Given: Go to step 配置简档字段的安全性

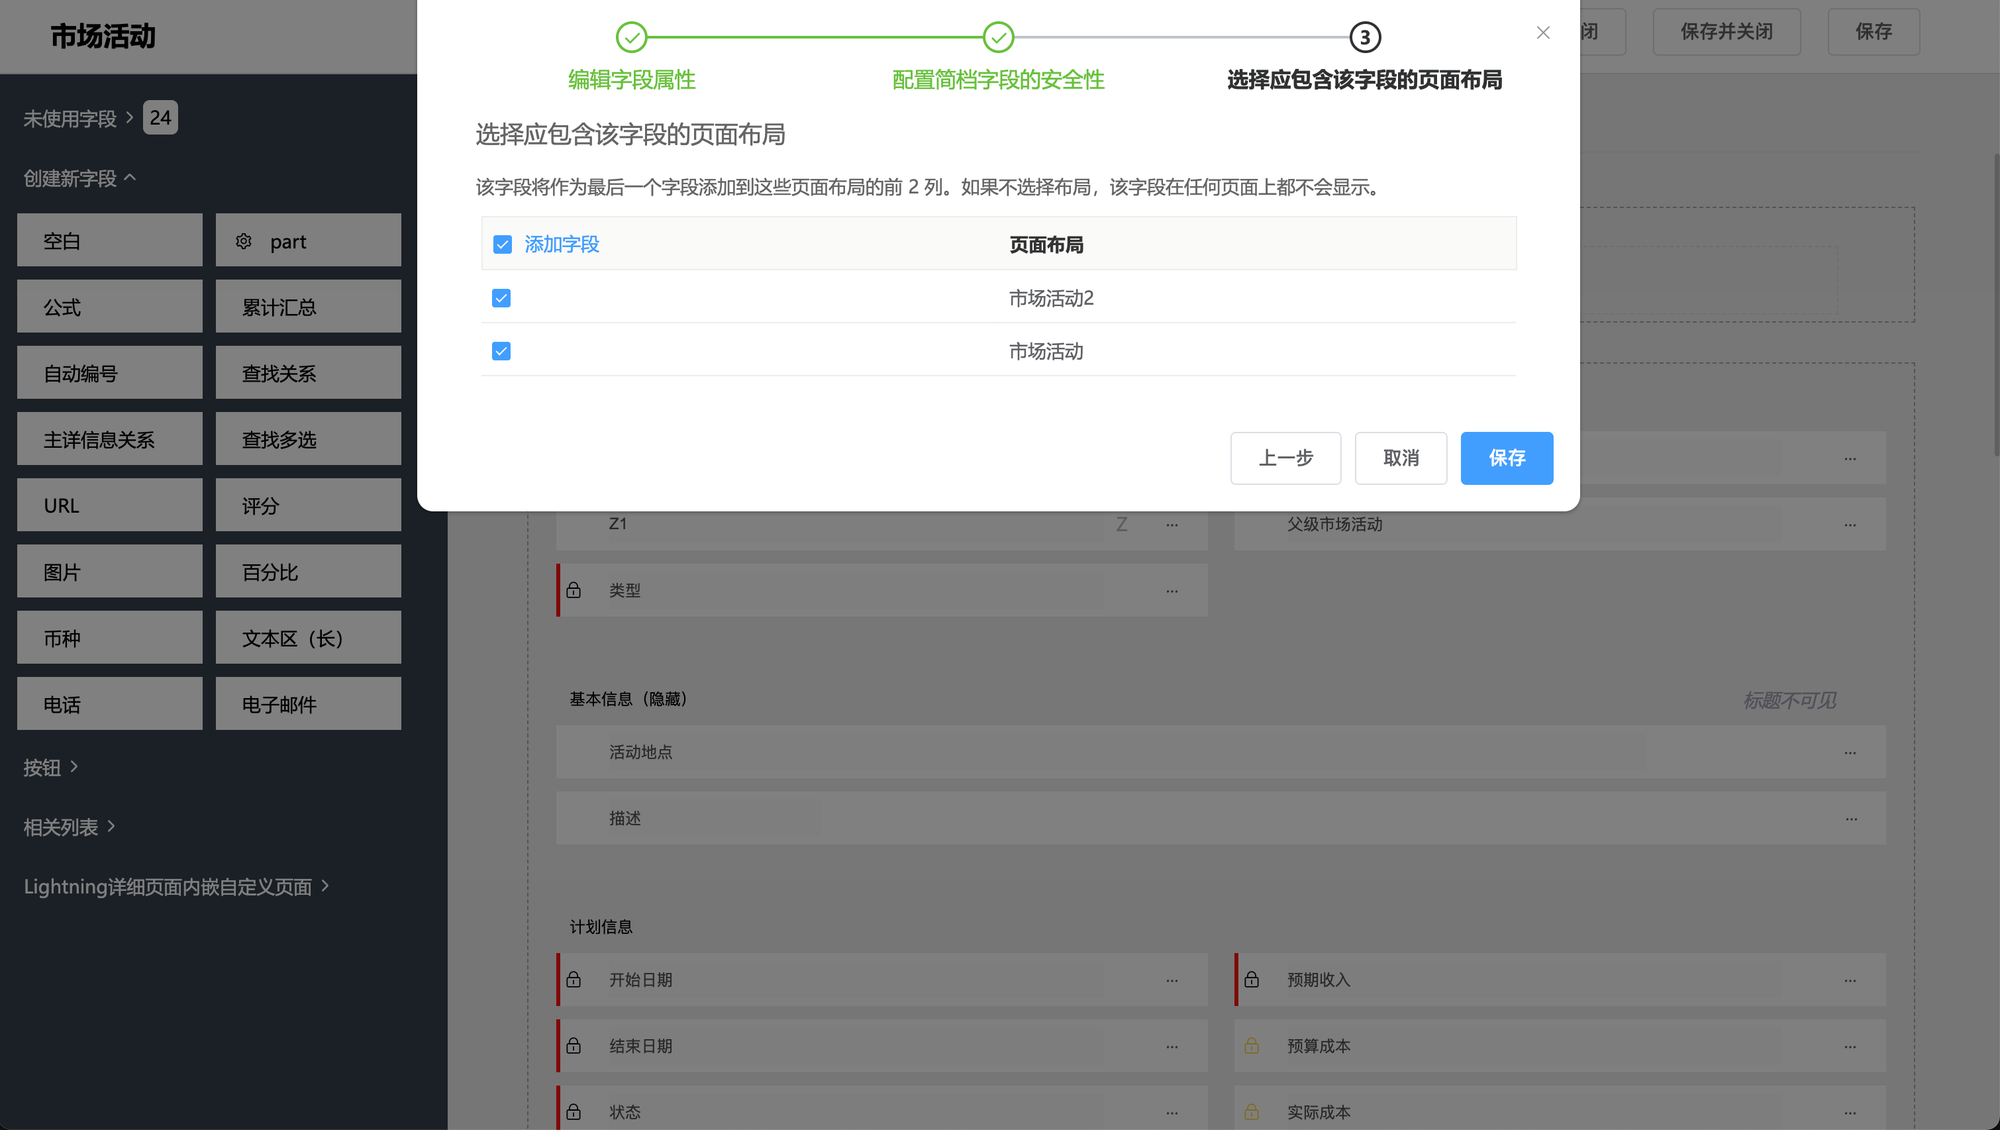Looking at the screenshot, I should point(998,37).
